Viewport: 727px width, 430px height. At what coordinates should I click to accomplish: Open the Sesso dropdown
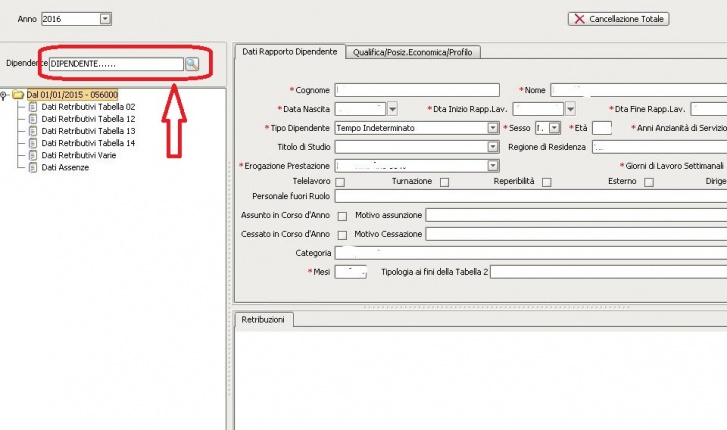(555, 128)
